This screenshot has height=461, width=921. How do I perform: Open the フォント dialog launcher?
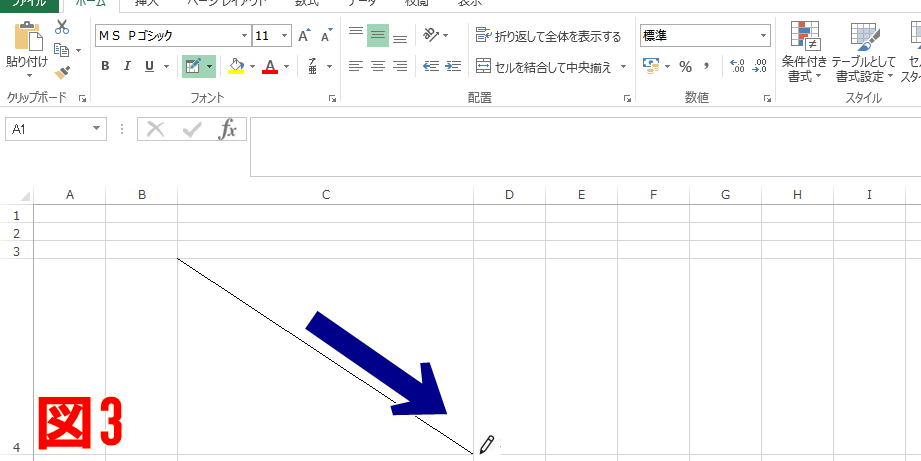tap(332, 99)
